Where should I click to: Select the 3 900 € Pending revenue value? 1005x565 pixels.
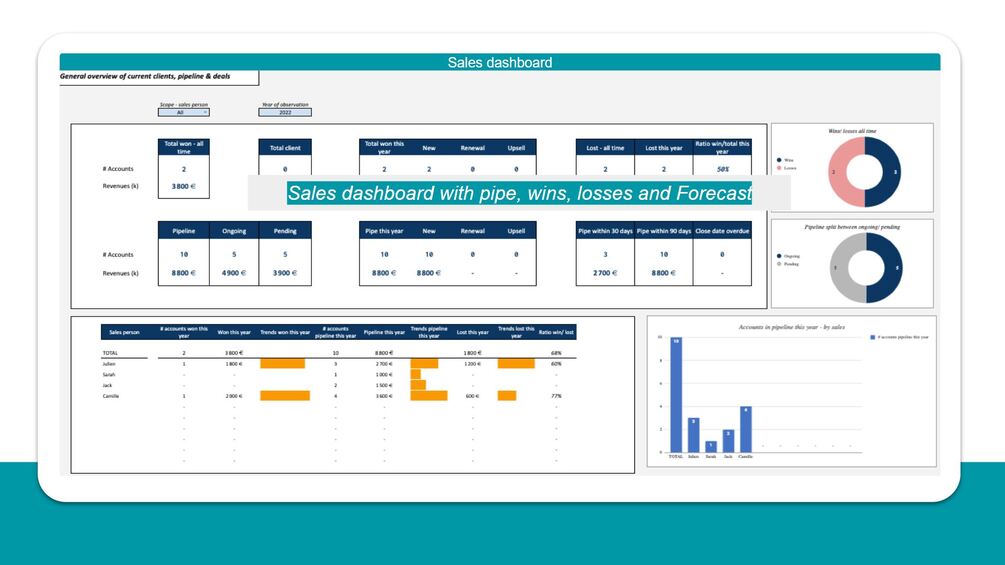(285, 273)
